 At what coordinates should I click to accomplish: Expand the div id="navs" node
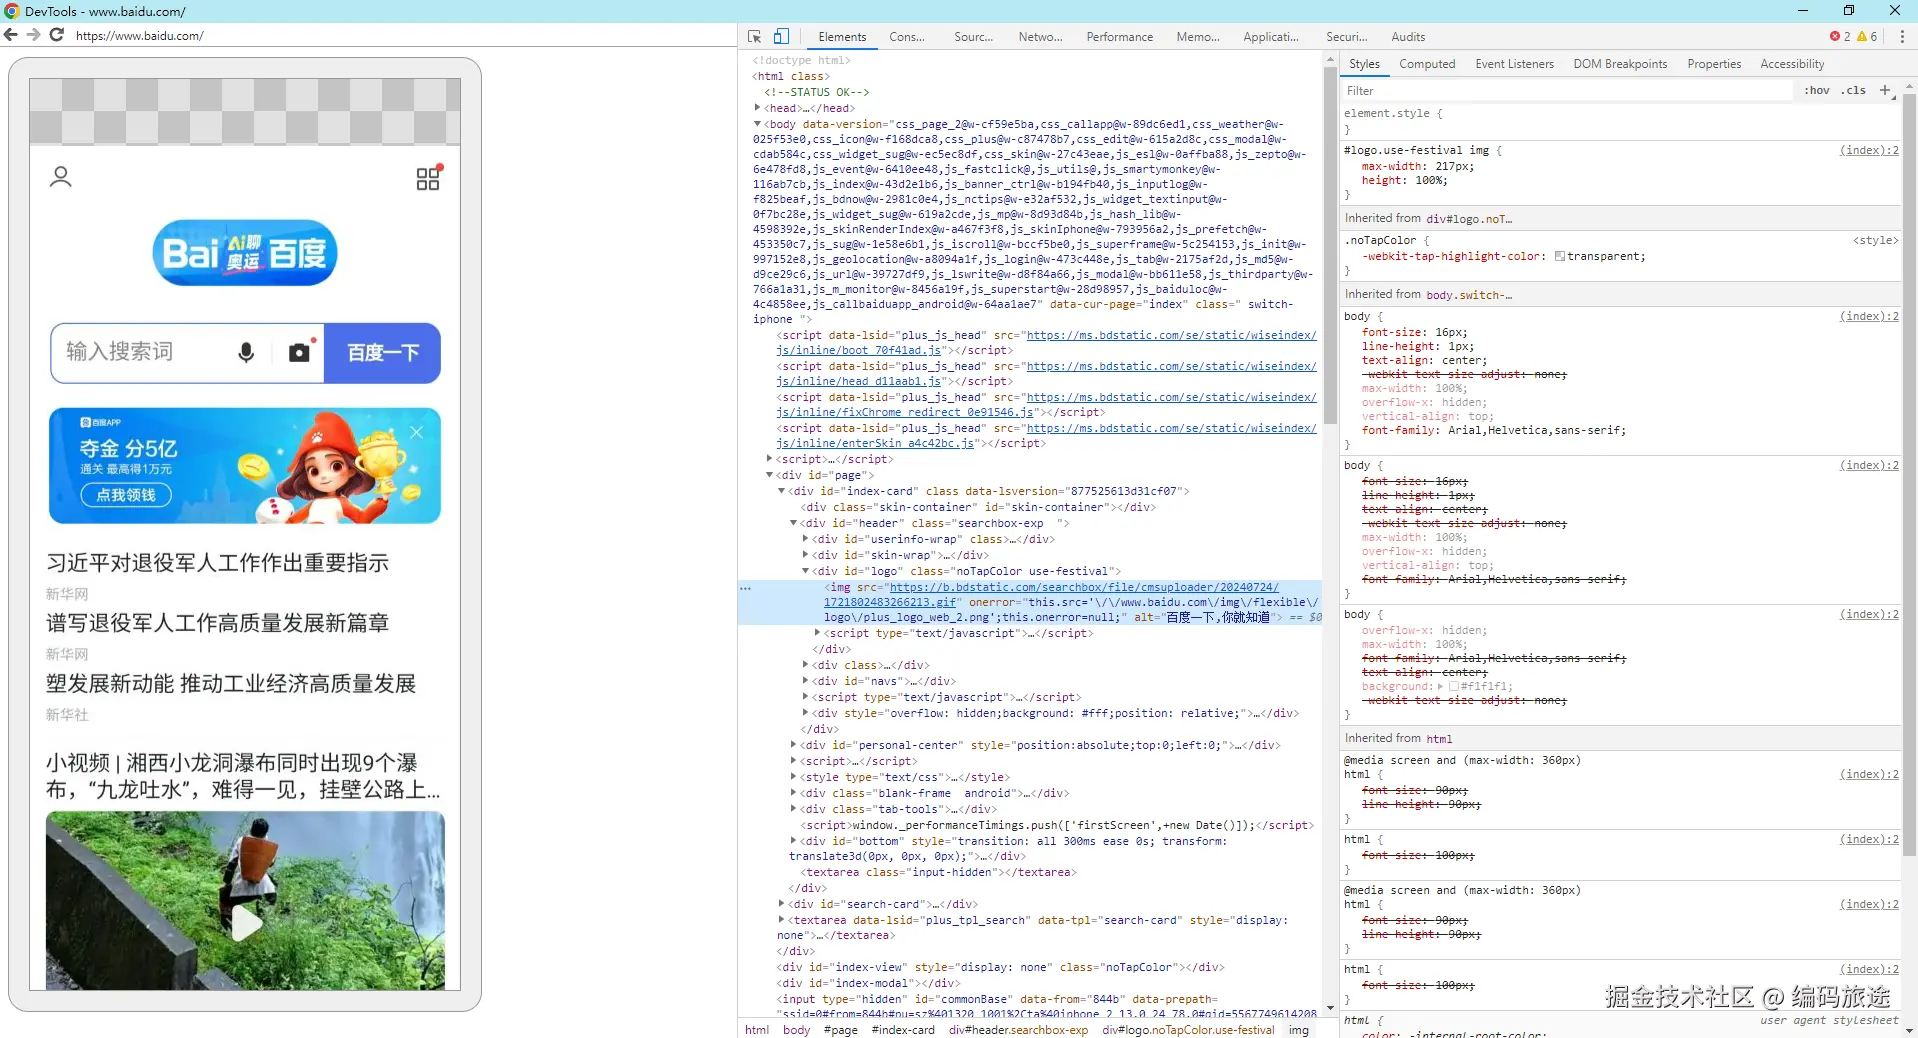[x=805, y=681]
